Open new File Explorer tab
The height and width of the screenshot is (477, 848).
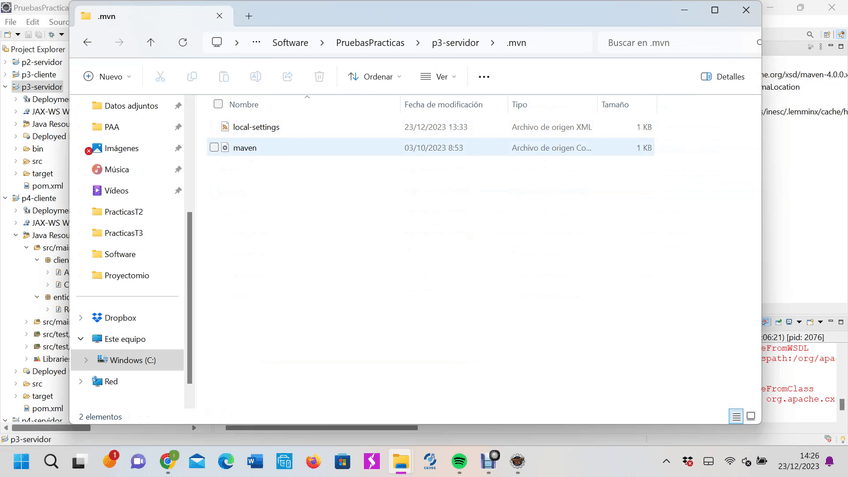point(249,16)
